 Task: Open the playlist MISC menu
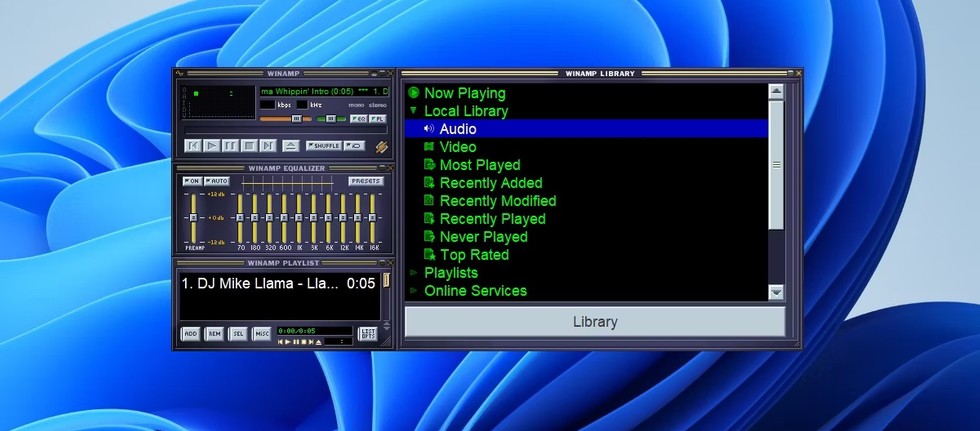(x=261, y=334)
